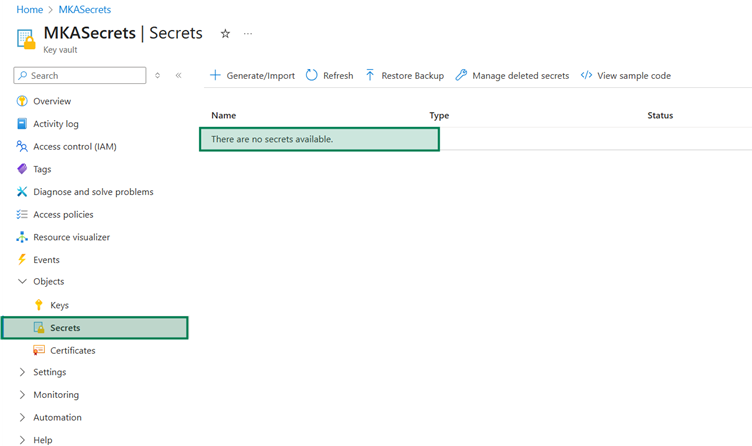Open Access control (IAM) menu item

(74, 146)
